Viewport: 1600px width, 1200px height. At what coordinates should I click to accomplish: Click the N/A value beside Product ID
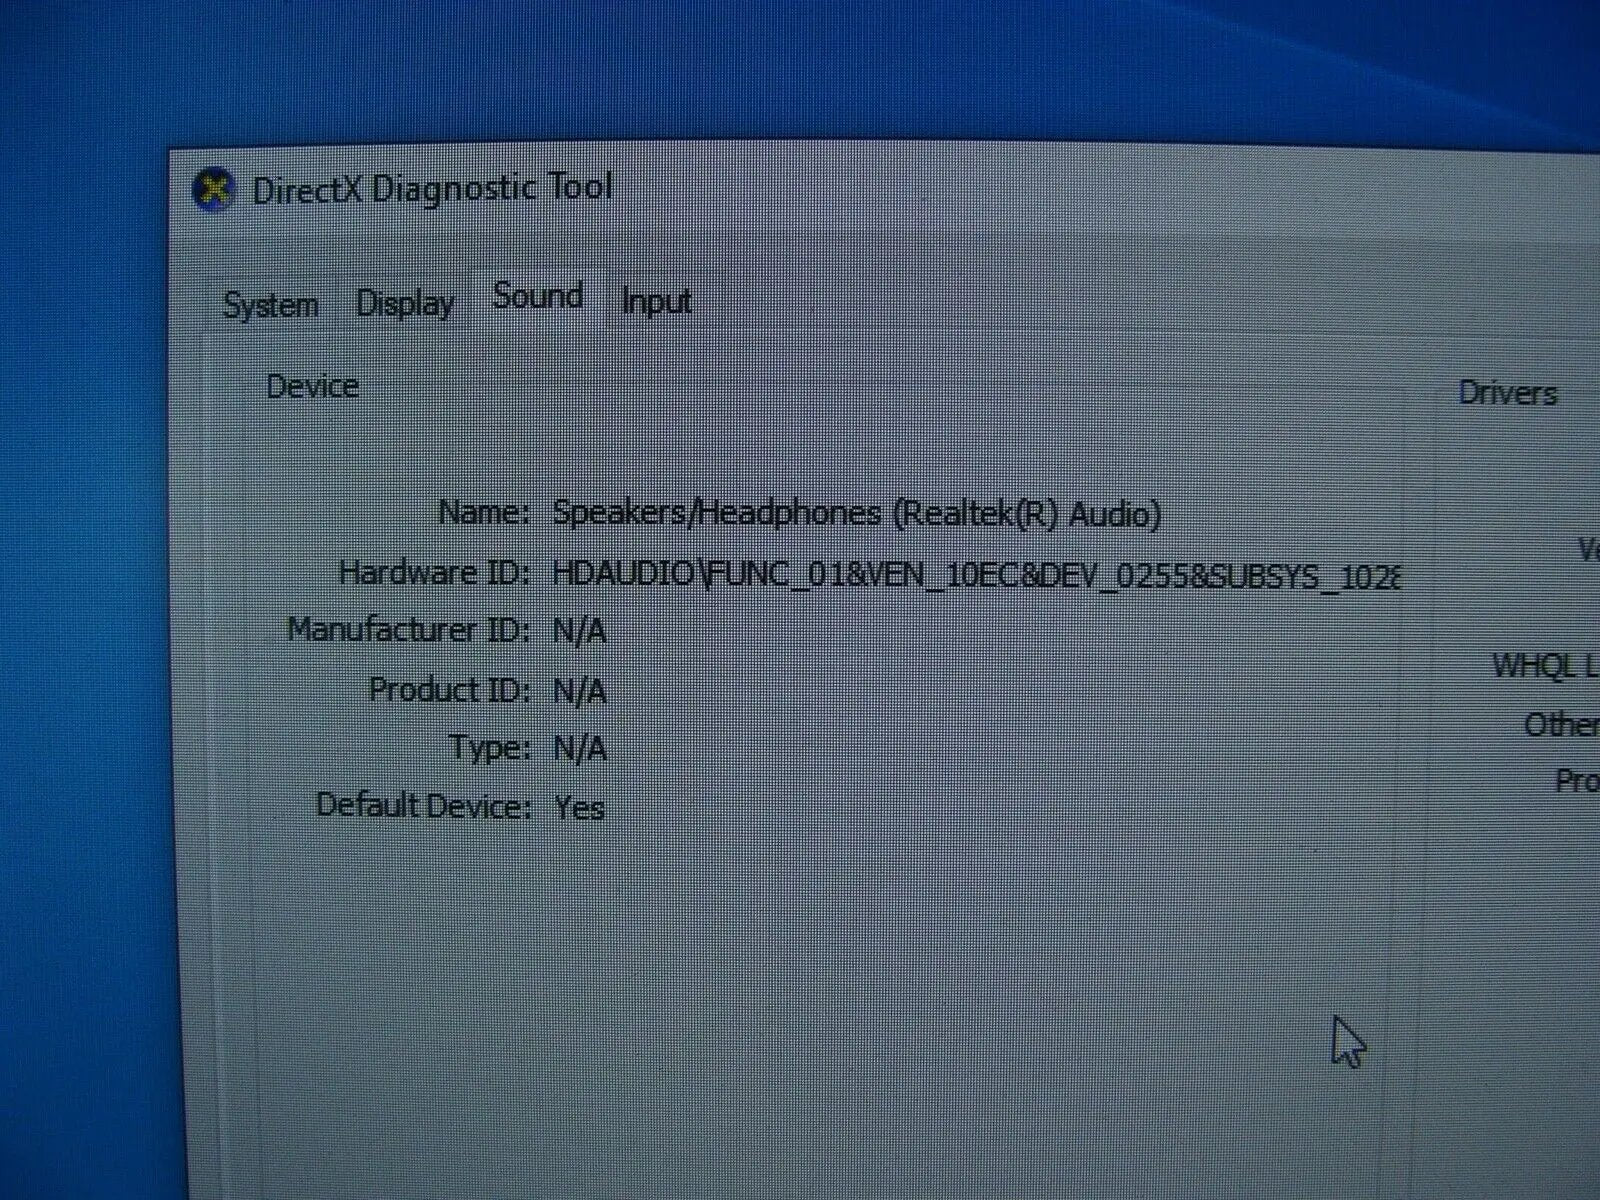coord(580,691)
